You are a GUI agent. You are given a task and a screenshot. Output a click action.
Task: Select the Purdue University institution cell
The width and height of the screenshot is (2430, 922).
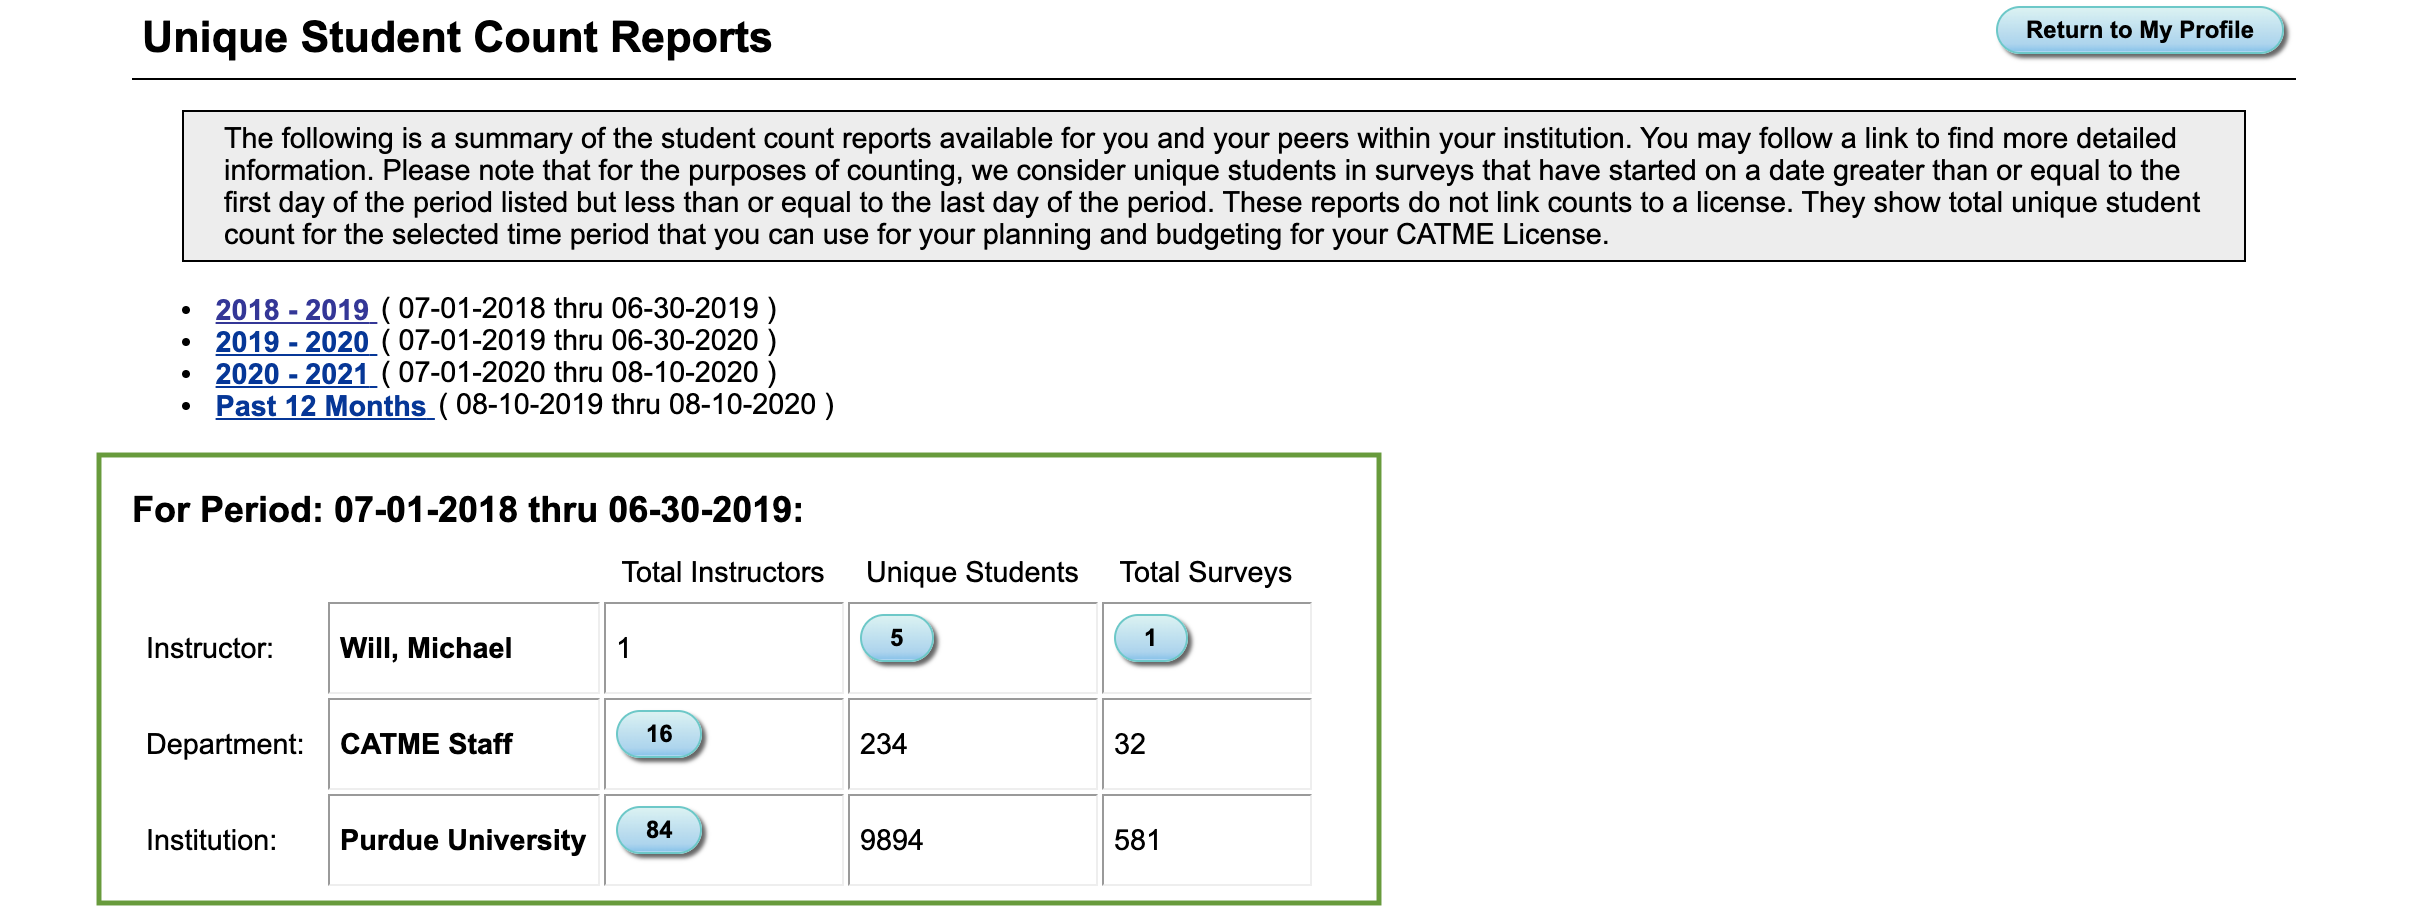click(x=463, y=840)
